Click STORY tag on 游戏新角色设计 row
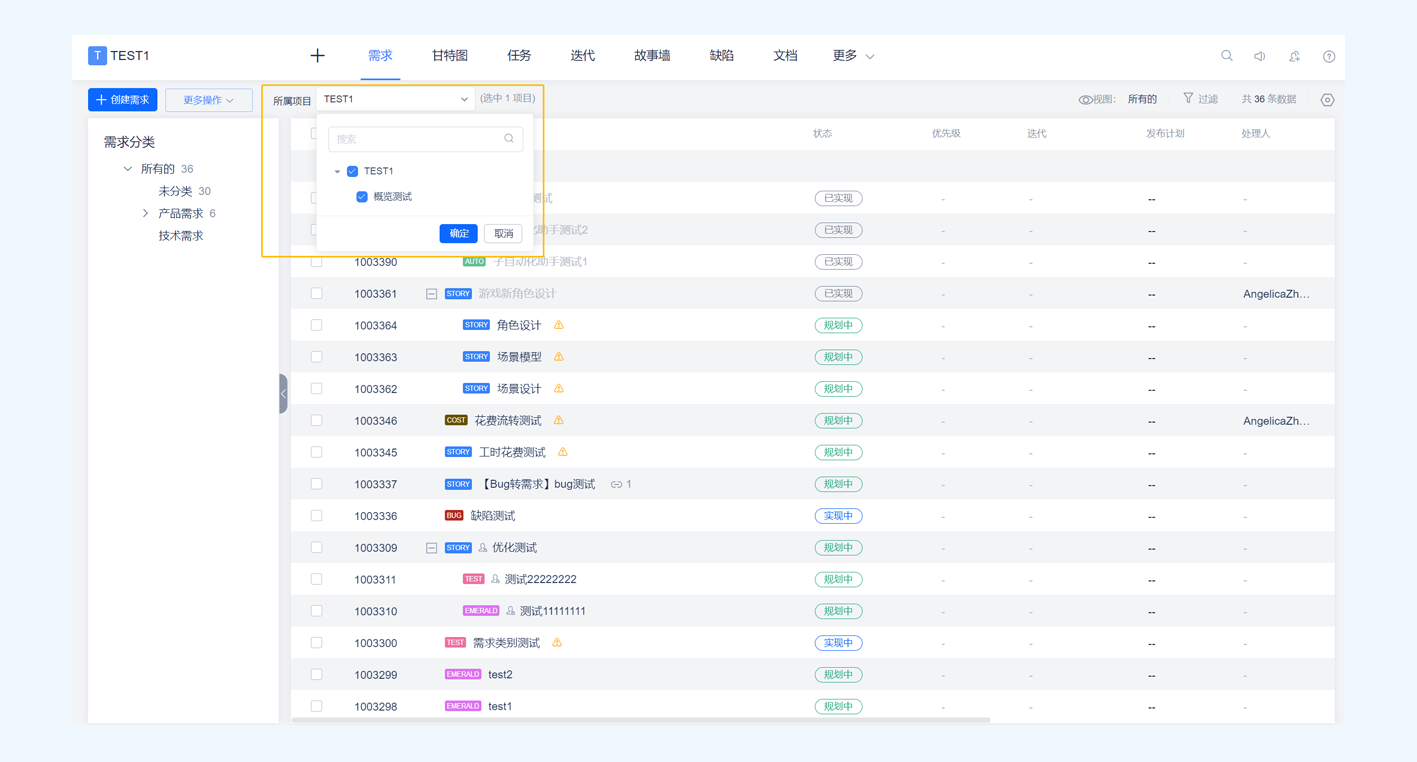The width and height of the screenshot is (1417, 762). (x=458, y=294)
